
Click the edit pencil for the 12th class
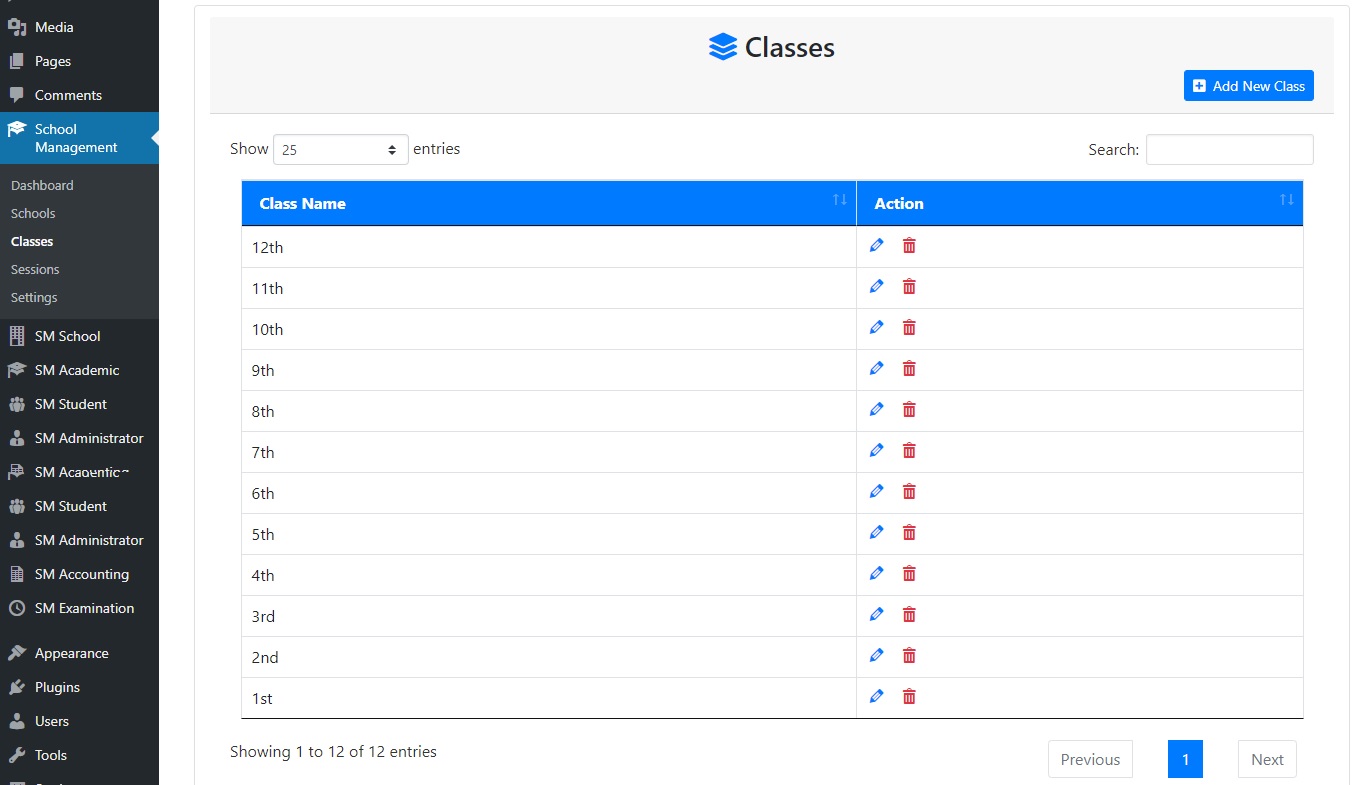876,245
